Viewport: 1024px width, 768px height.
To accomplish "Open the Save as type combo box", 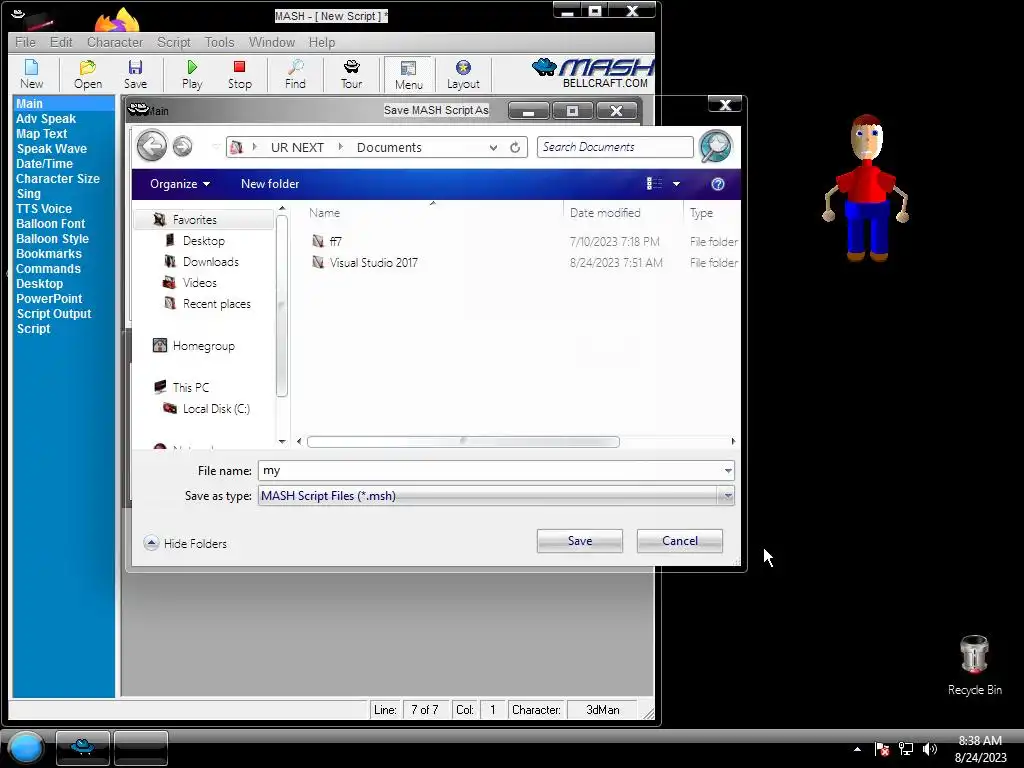I will point(496,496).
